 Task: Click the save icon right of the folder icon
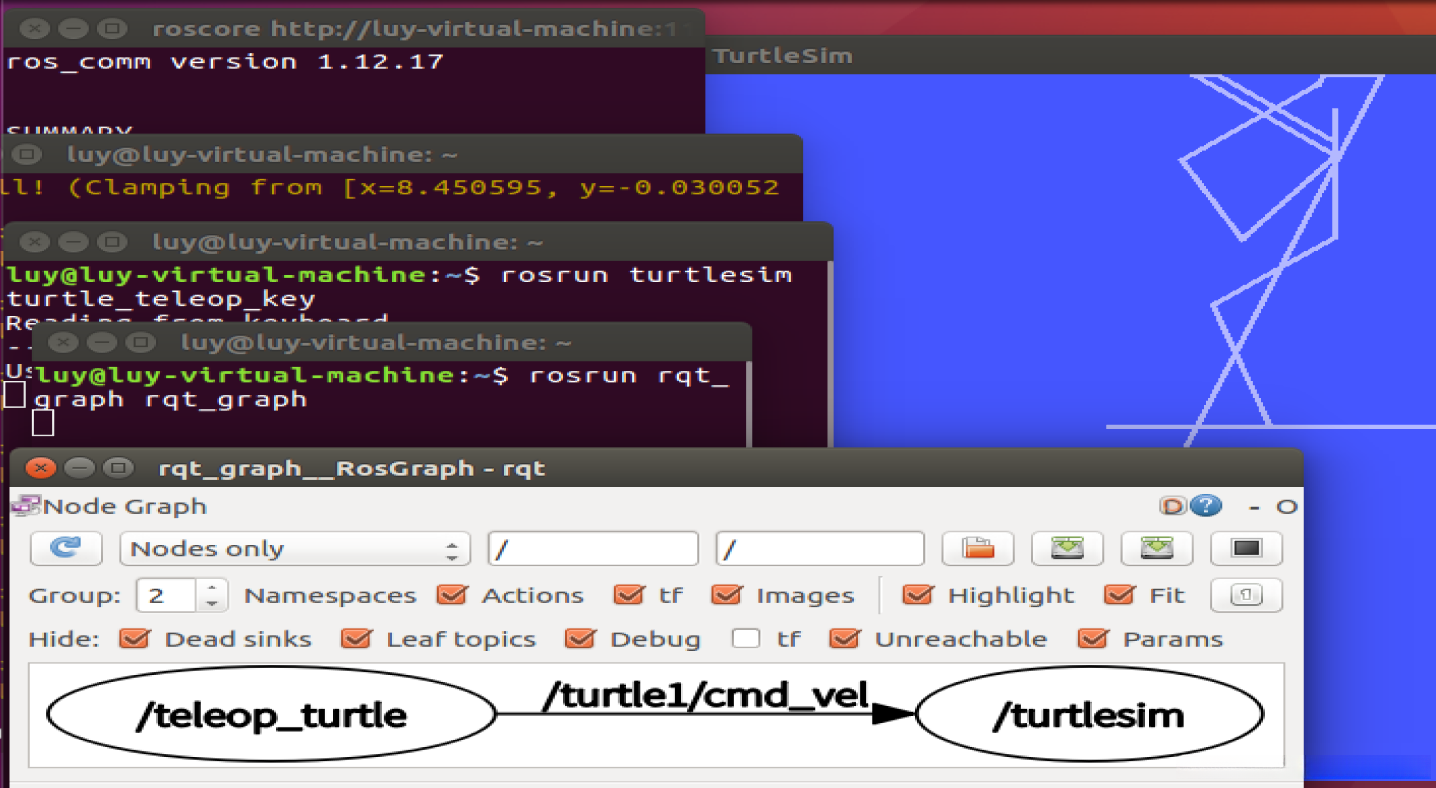pos(1067,548)
